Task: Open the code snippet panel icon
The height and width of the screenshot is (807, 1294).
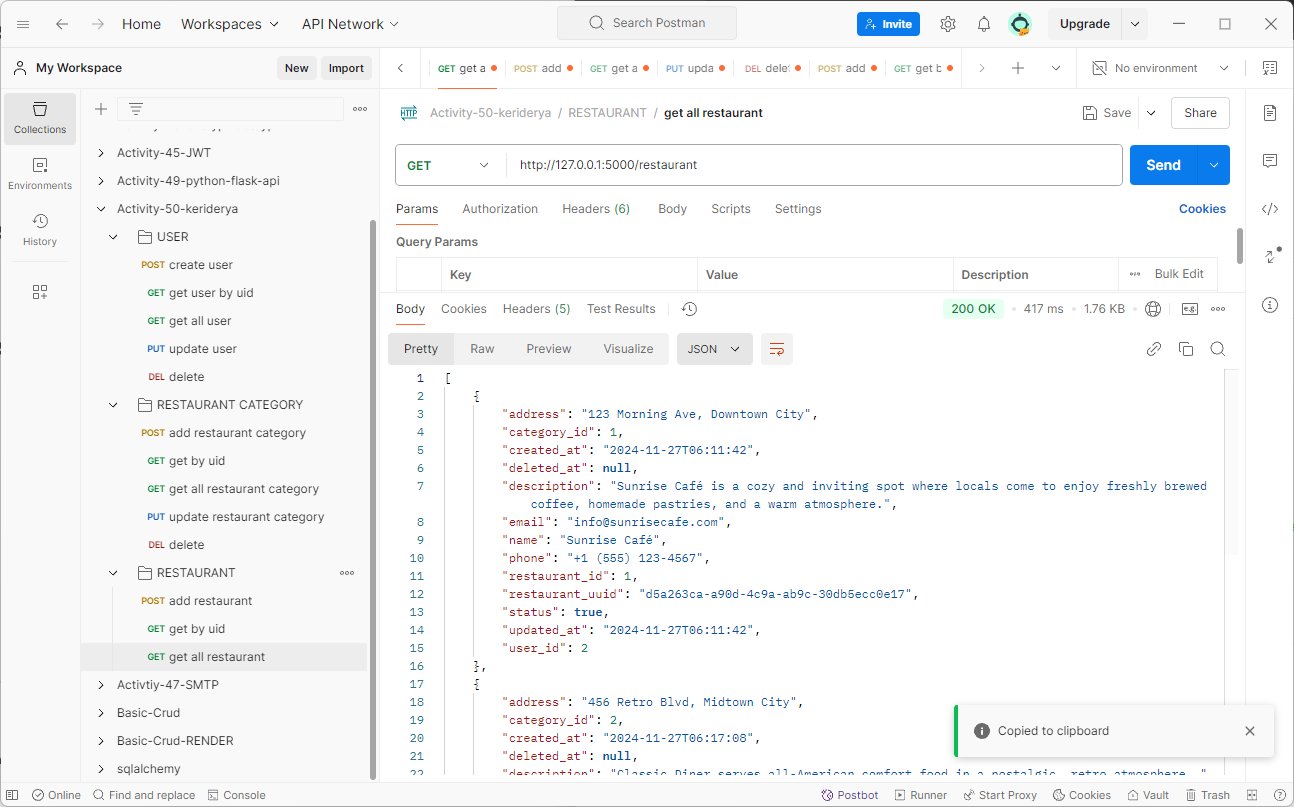Action: pyautogui.click(x=1270, y=209)
